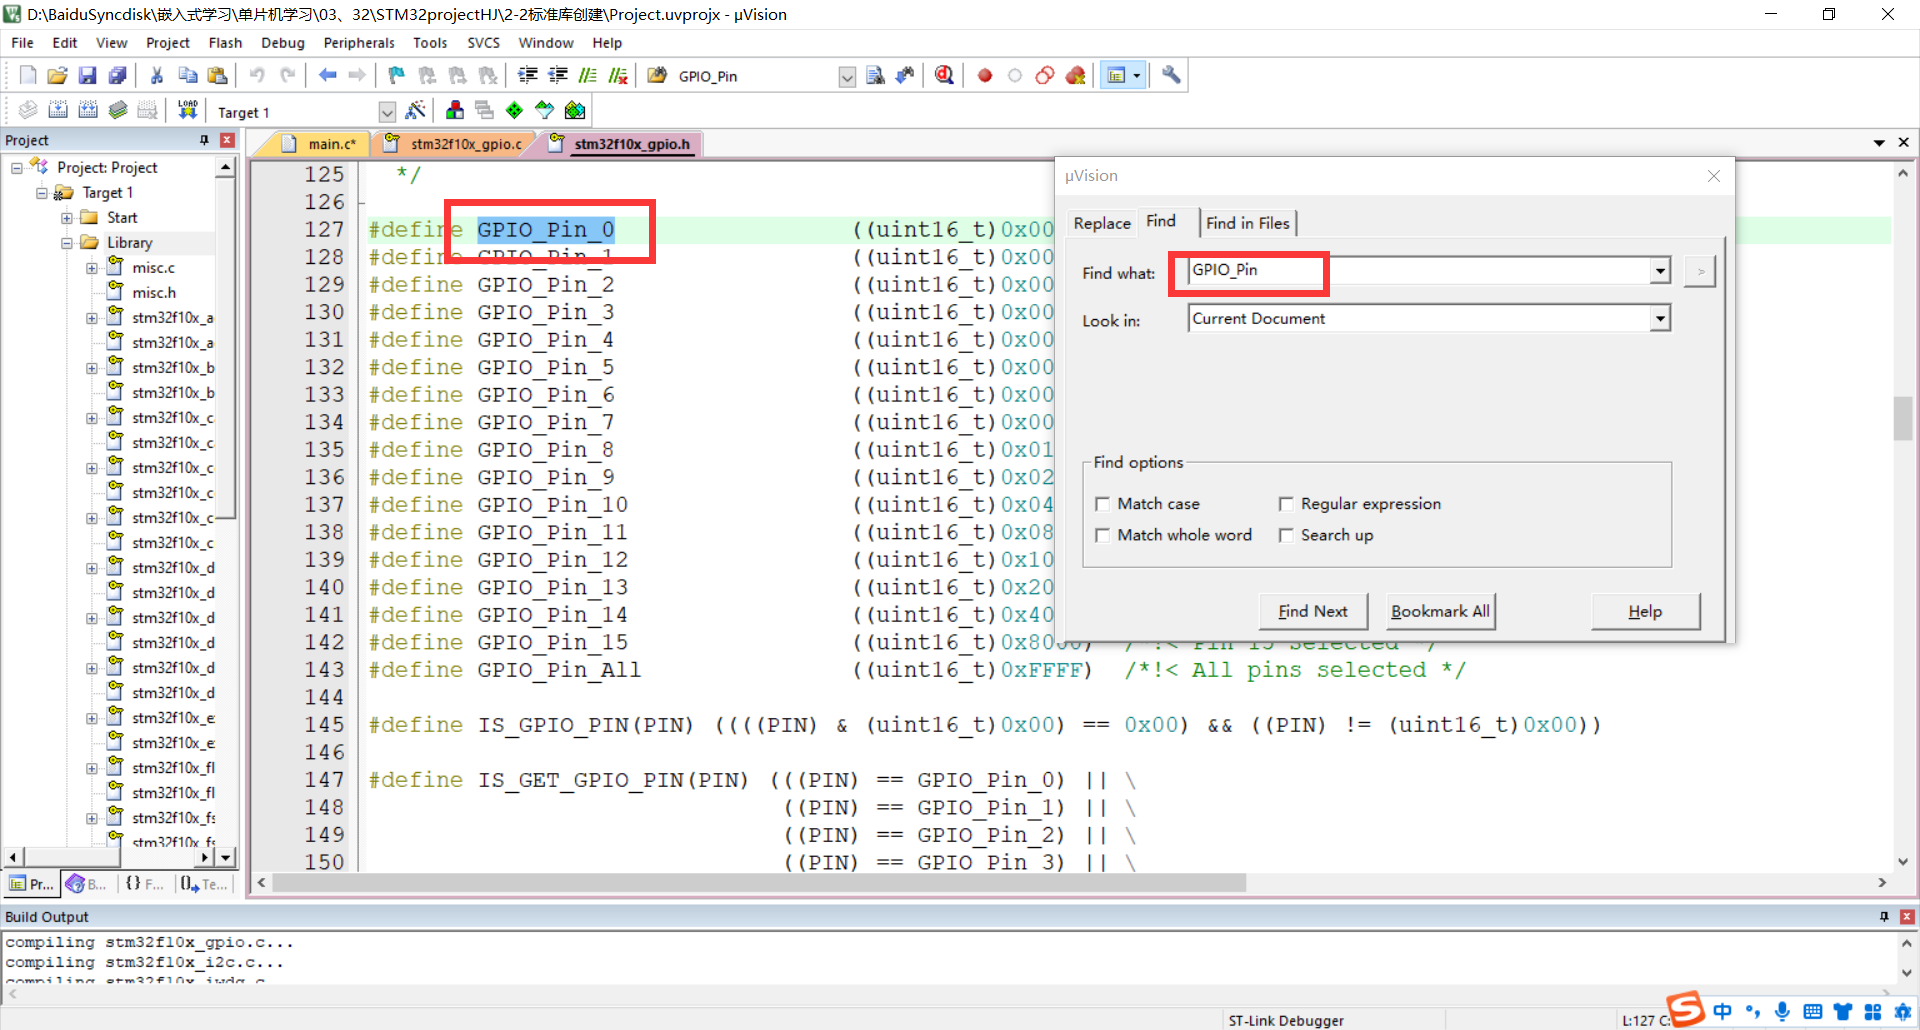Switch to Find in Files tab
Screen dimensions: 1920x1030
1247,223
